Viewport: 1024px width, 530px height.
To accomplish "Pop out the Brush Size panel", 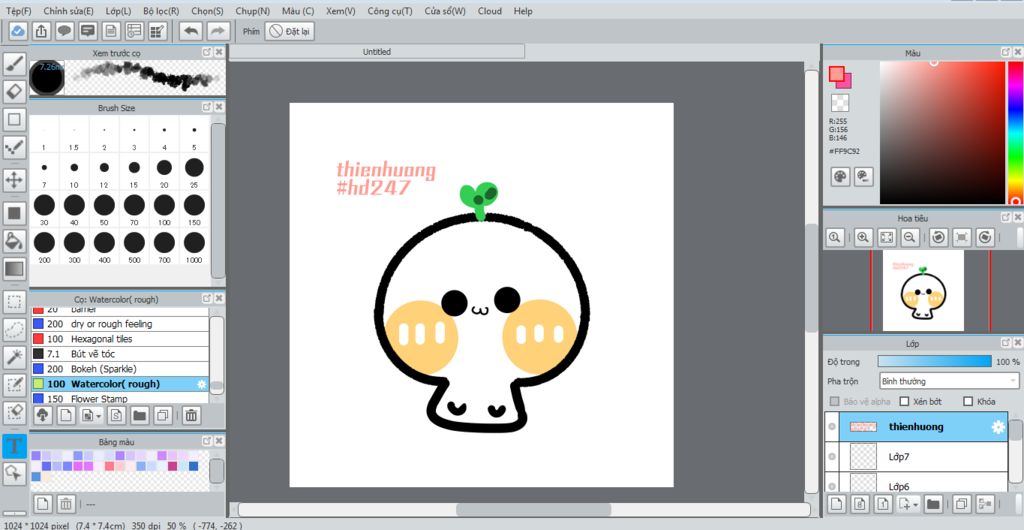I will click(206, 107).
